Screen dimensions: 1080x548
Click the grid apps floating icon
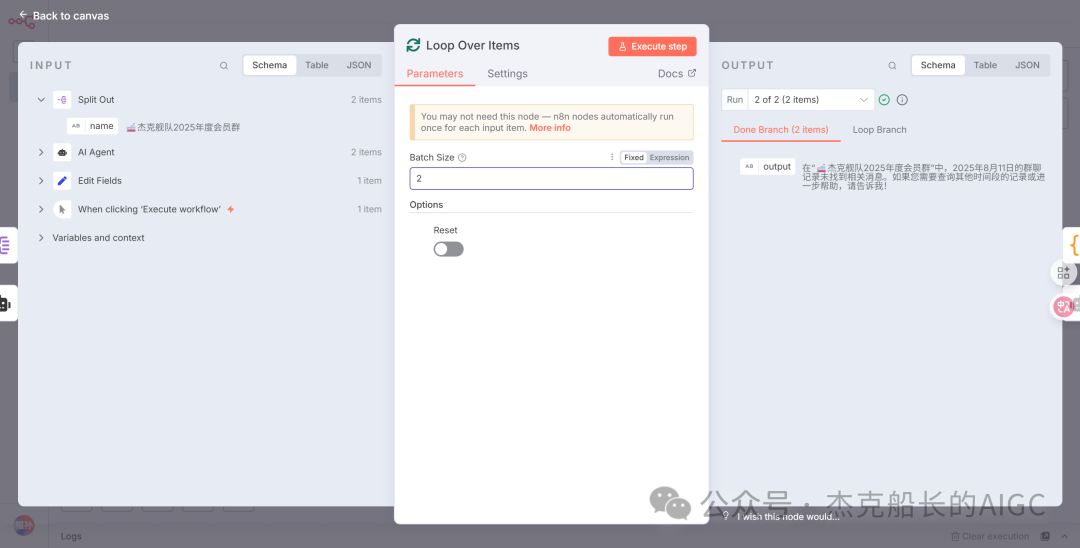pyautogui.click(x=1063, y=273)
